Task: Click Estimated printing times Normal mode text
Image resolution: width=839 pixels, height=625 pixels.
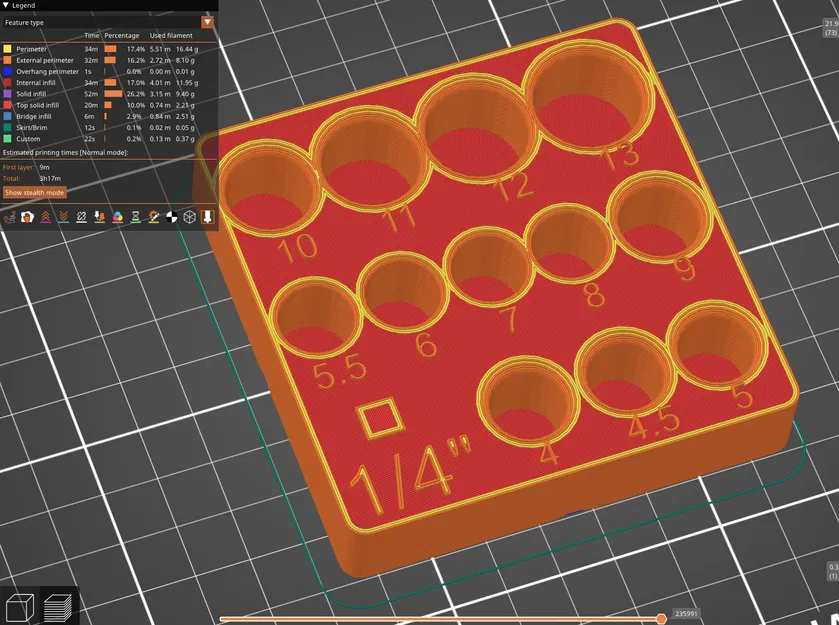Action: [65, 153]
